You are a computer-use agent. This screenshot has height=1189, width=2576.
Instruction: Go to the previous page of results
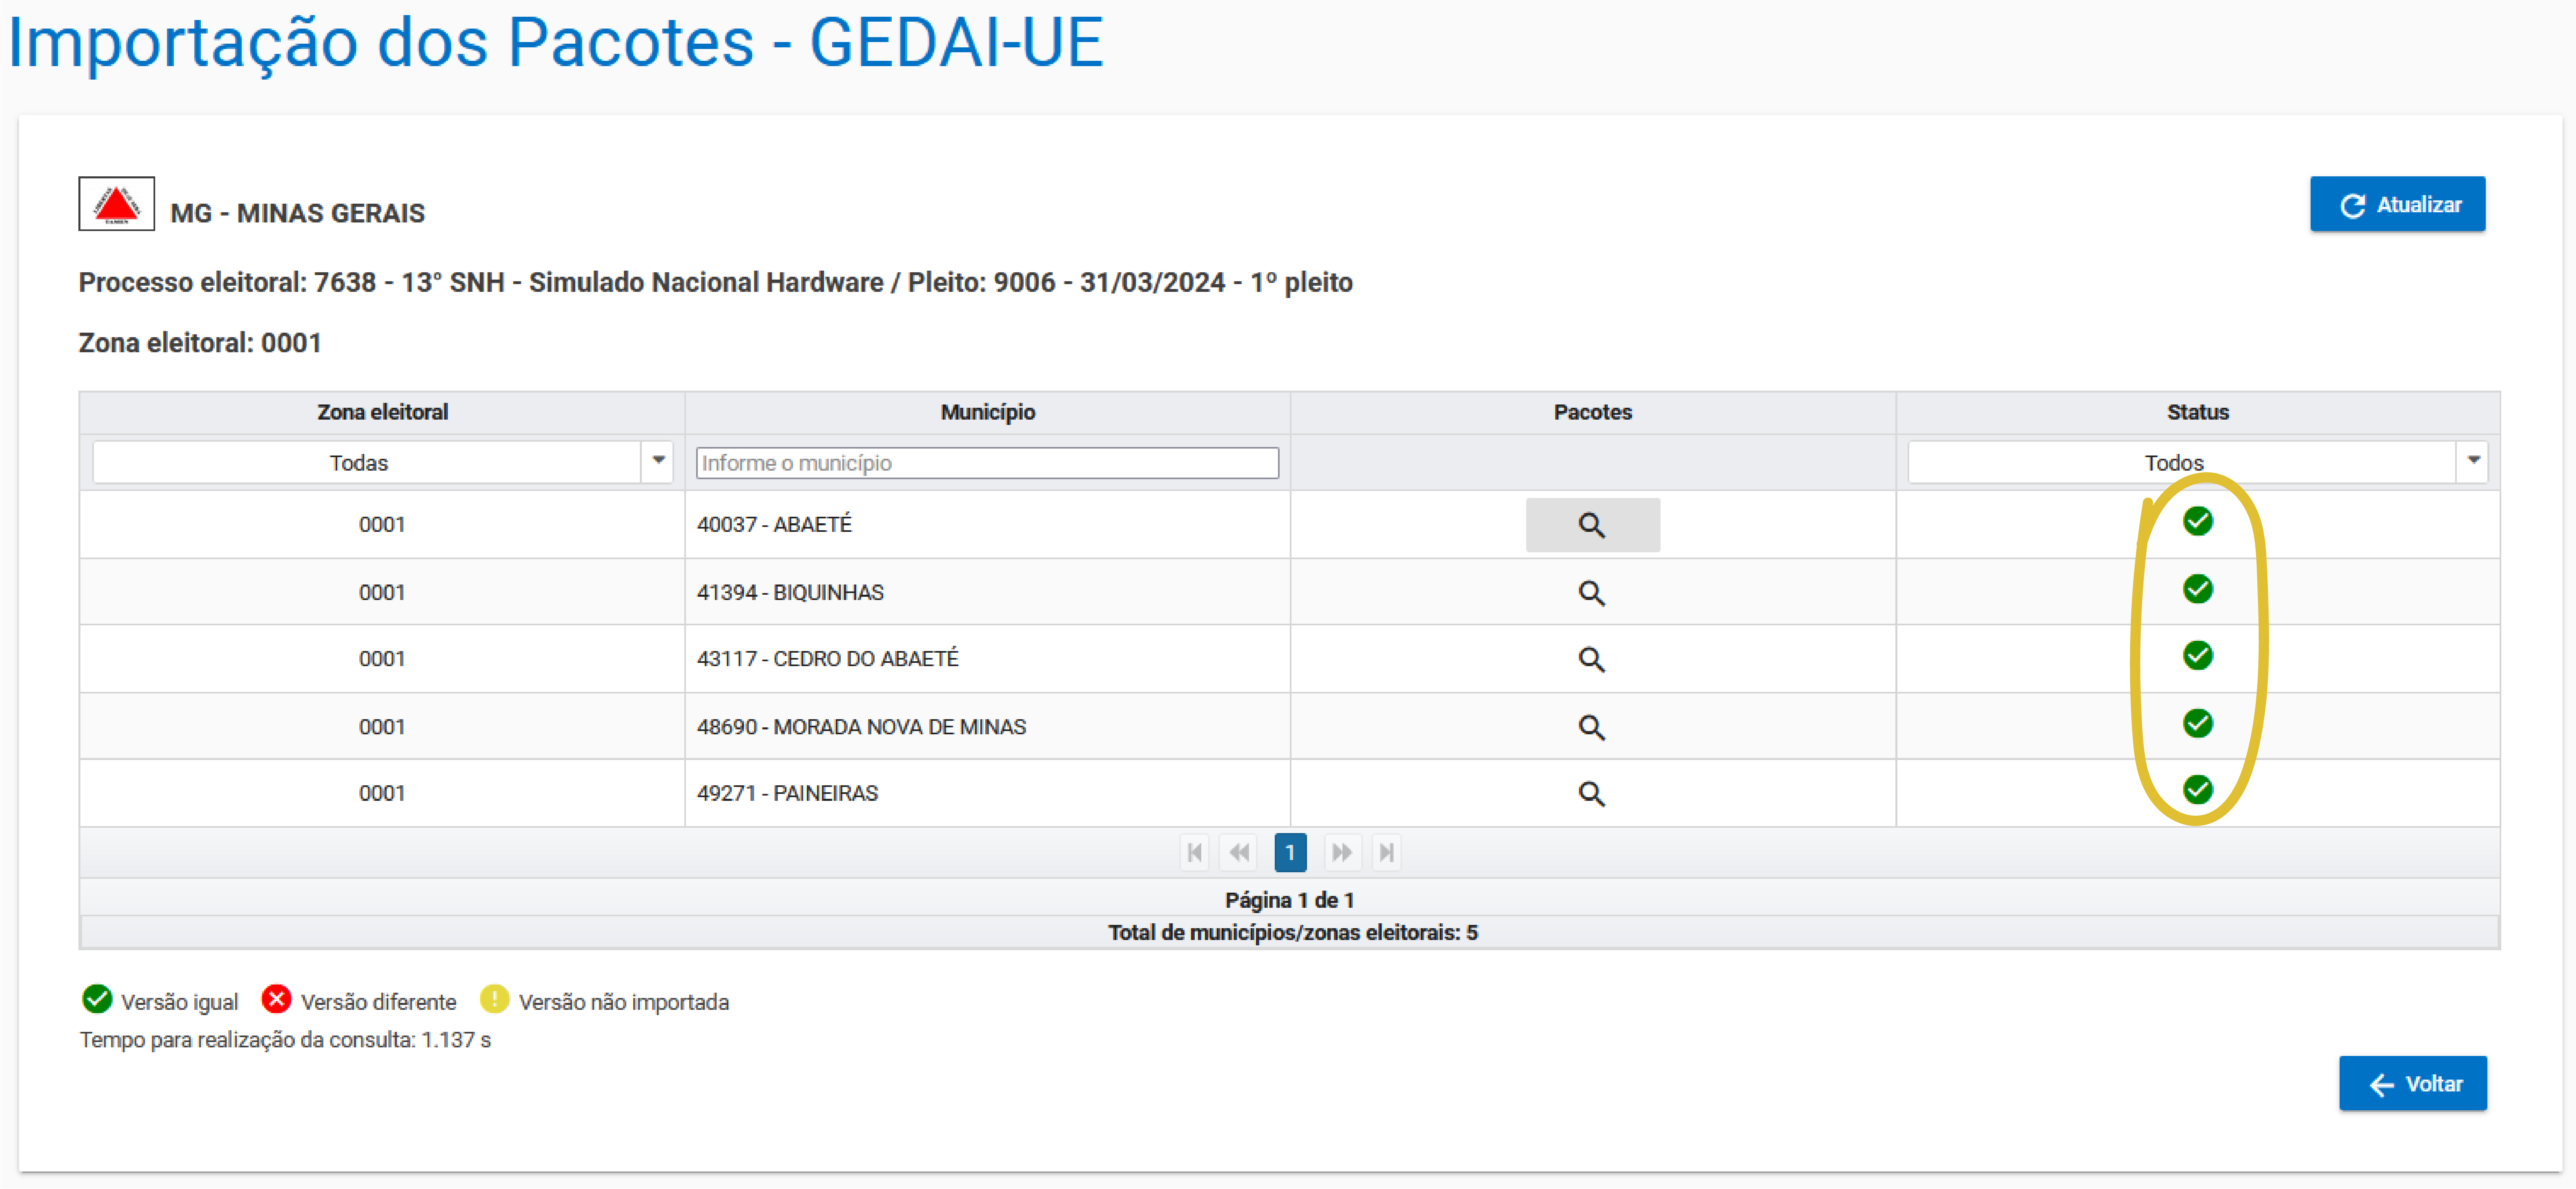(1239, 853)
